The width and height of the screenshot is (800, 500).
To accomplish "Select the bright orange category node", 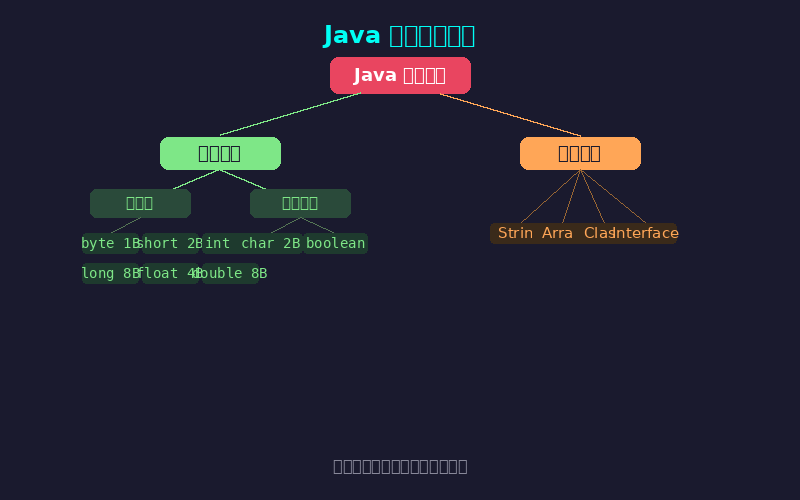I will pos(580,153).
